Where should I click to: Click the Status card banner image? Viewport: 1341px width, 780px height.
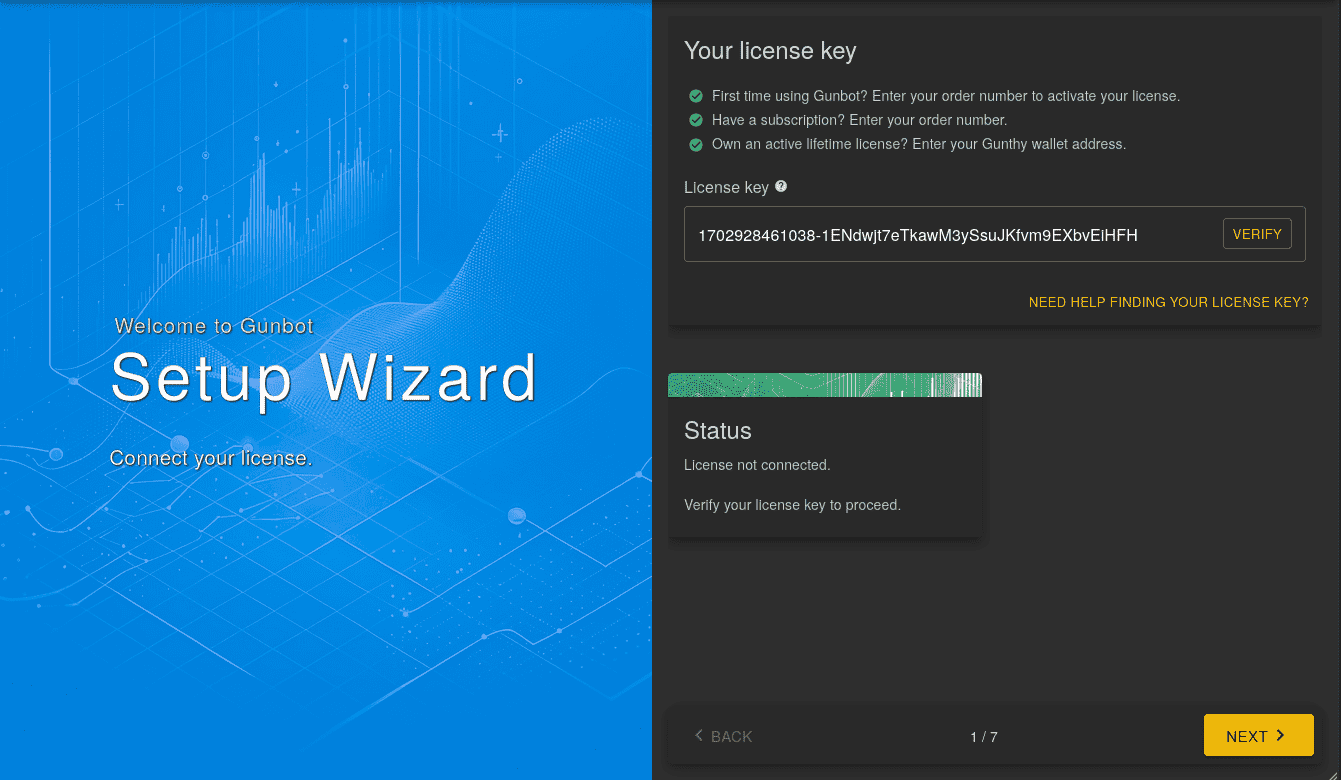[x=825, y=385]
